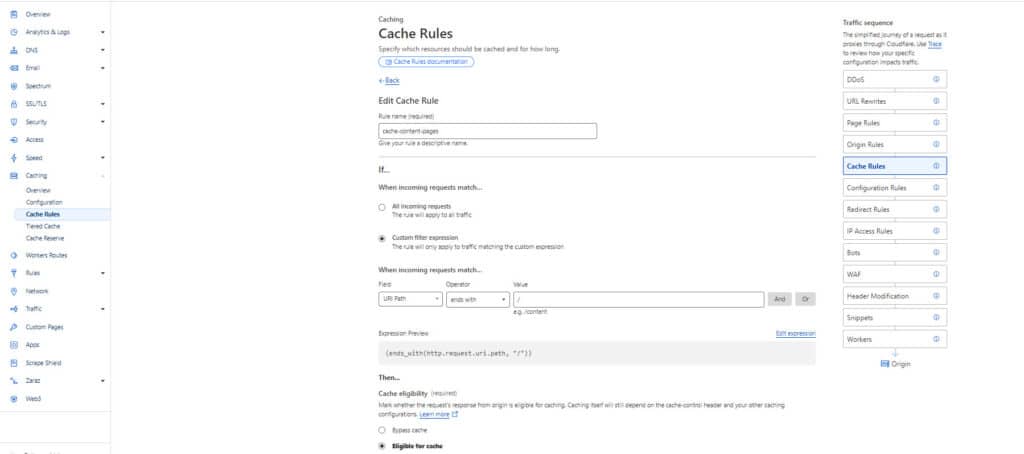Viewport: 1024px width, 454px height.
Task: Select Custom filter expression radio button
Action: click(x=382, y=239)
